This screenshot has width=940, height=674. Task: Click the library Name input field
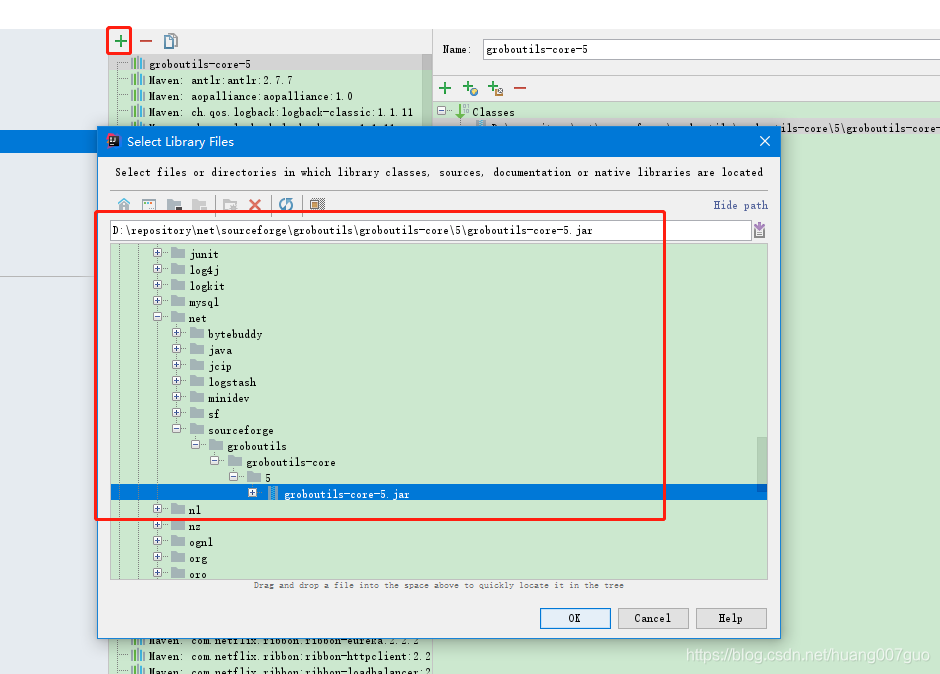click(711, 49)
